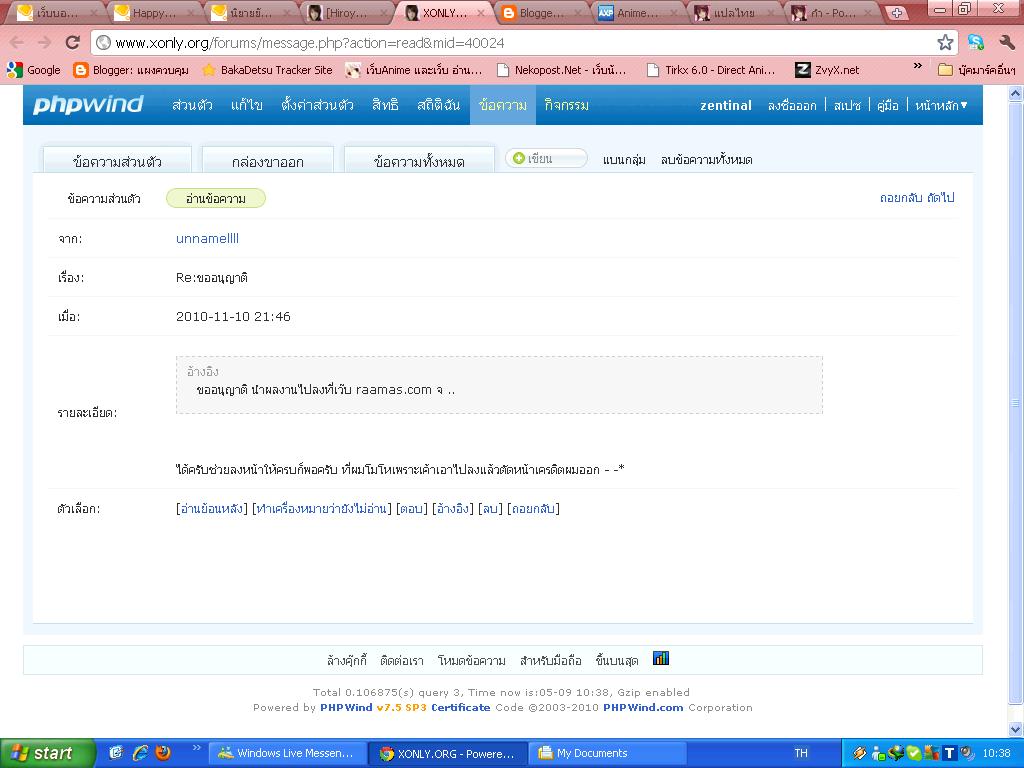
Task: Open sender profile unnamellll
Action: 207,238
